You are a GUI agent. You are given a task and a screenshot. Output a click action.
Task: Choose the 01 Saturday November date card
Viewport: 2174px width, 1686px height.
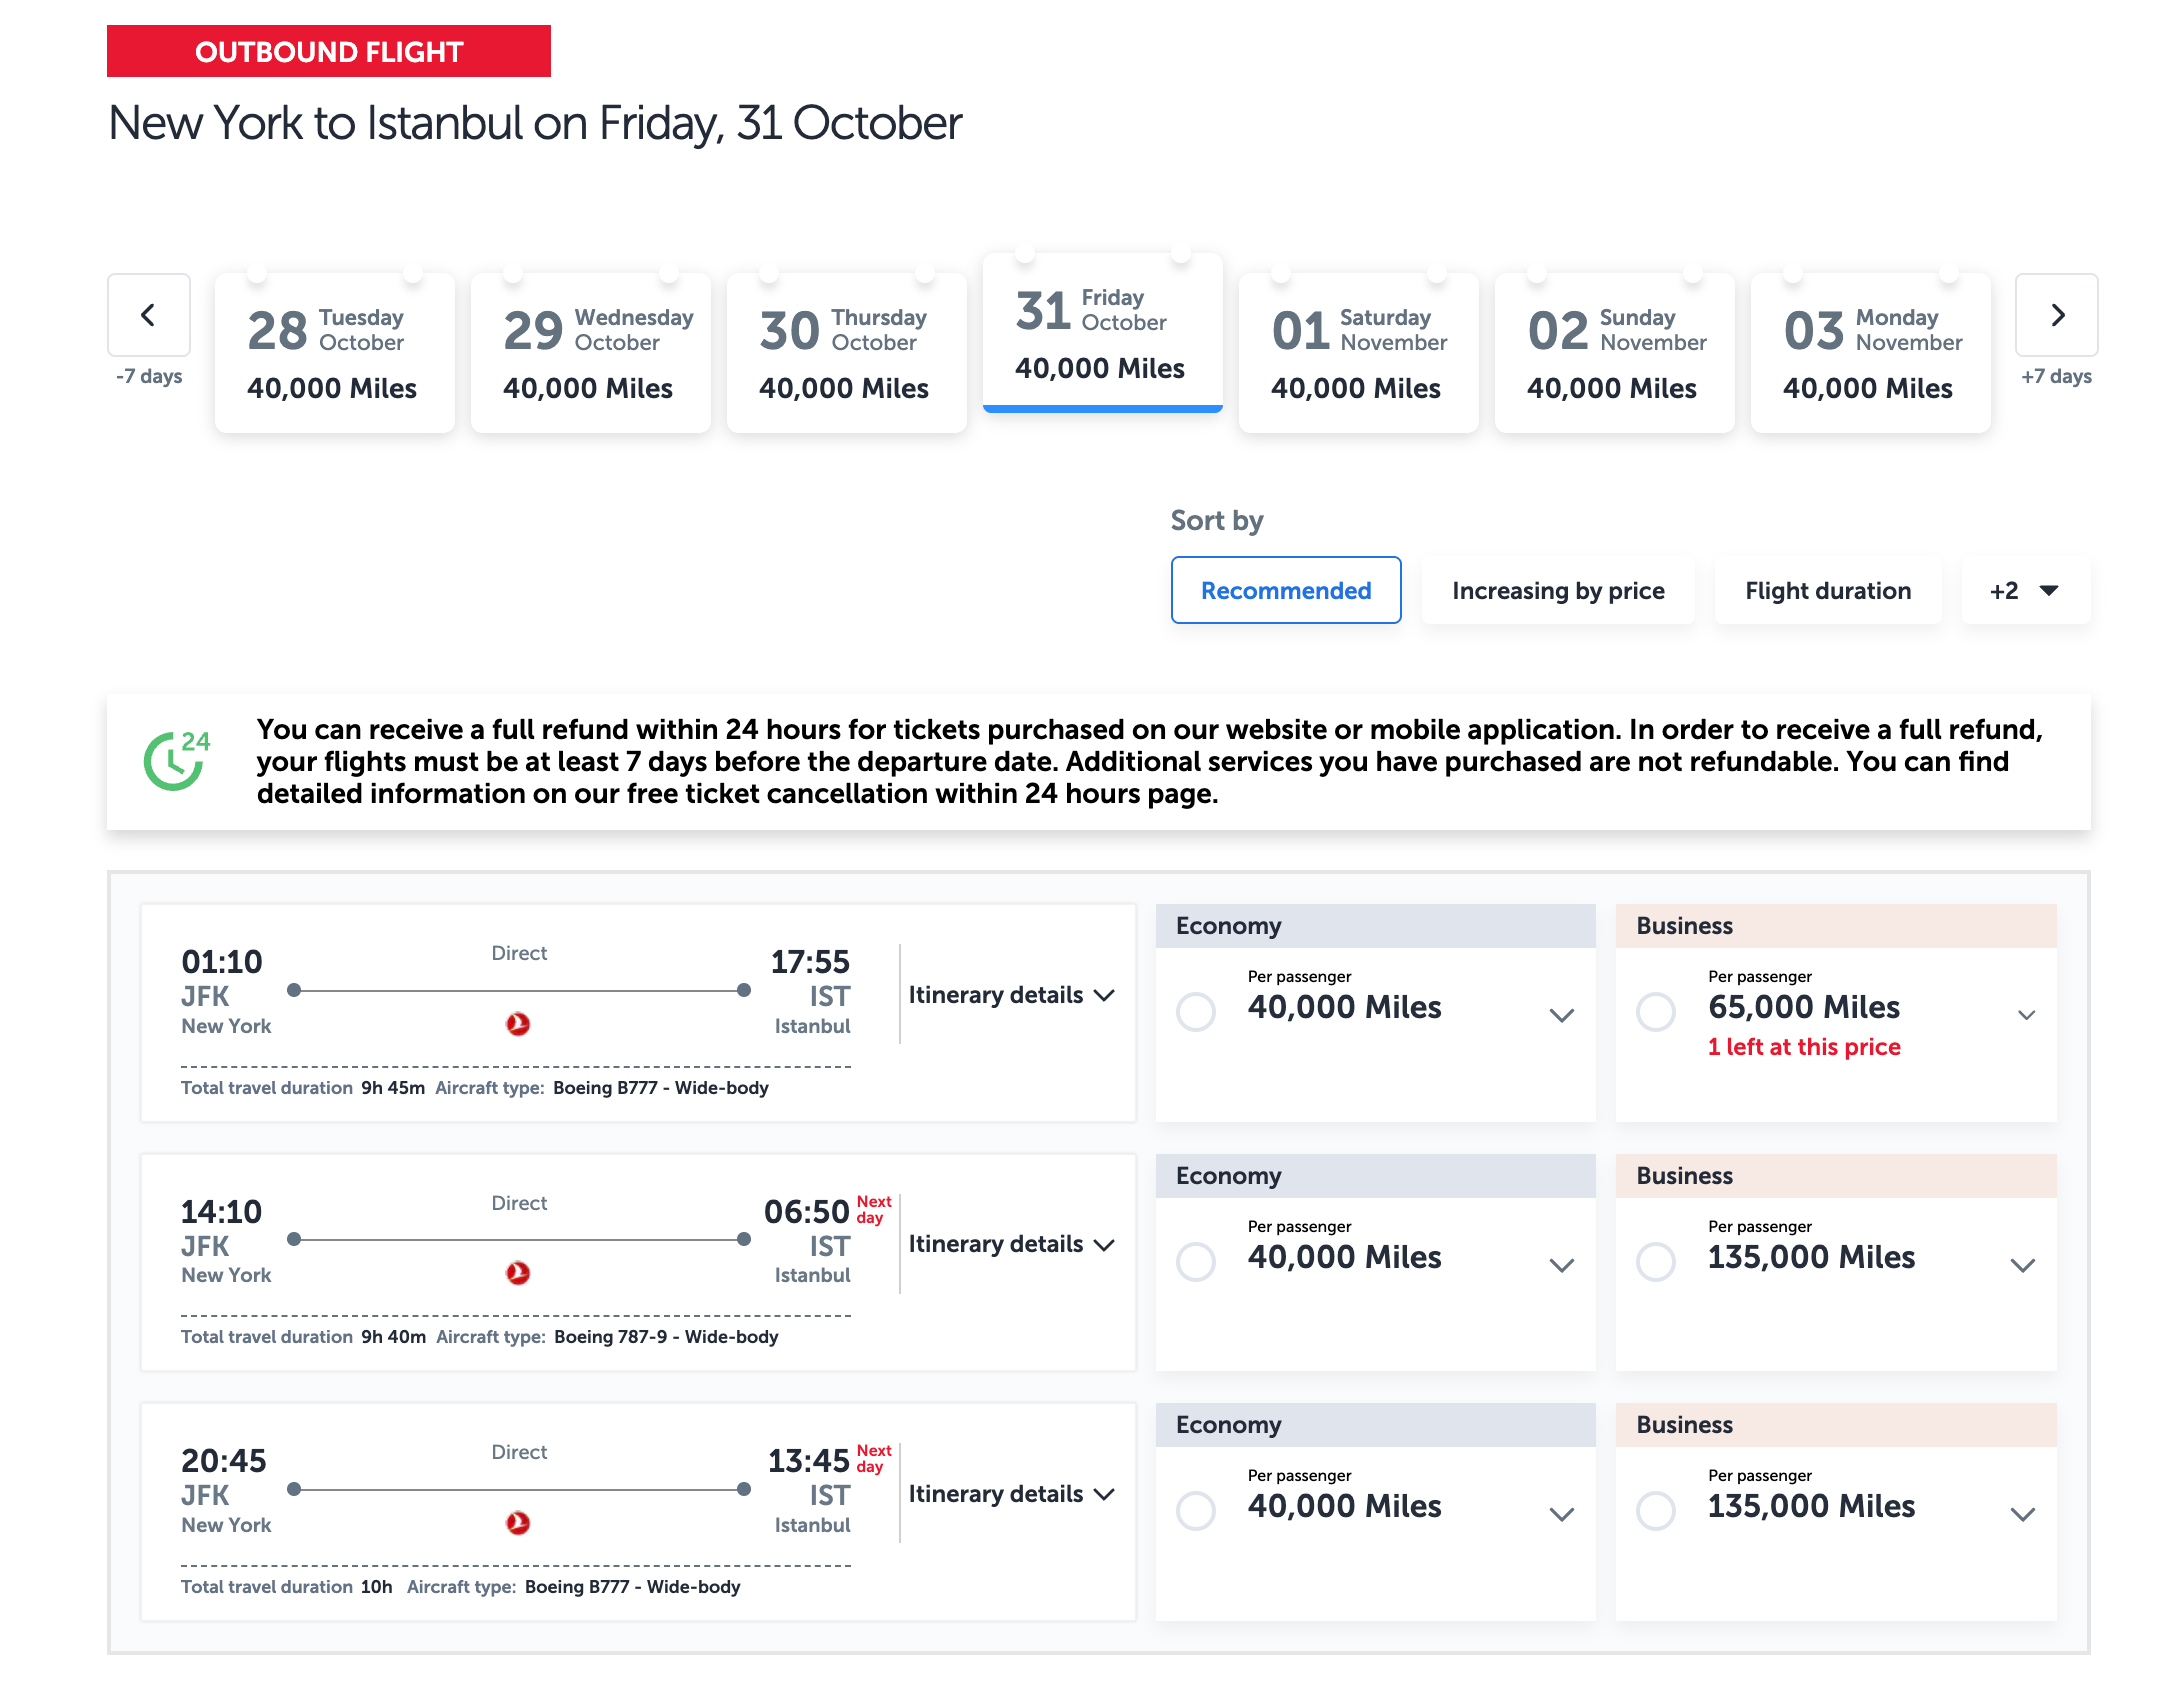point(1358,352)
